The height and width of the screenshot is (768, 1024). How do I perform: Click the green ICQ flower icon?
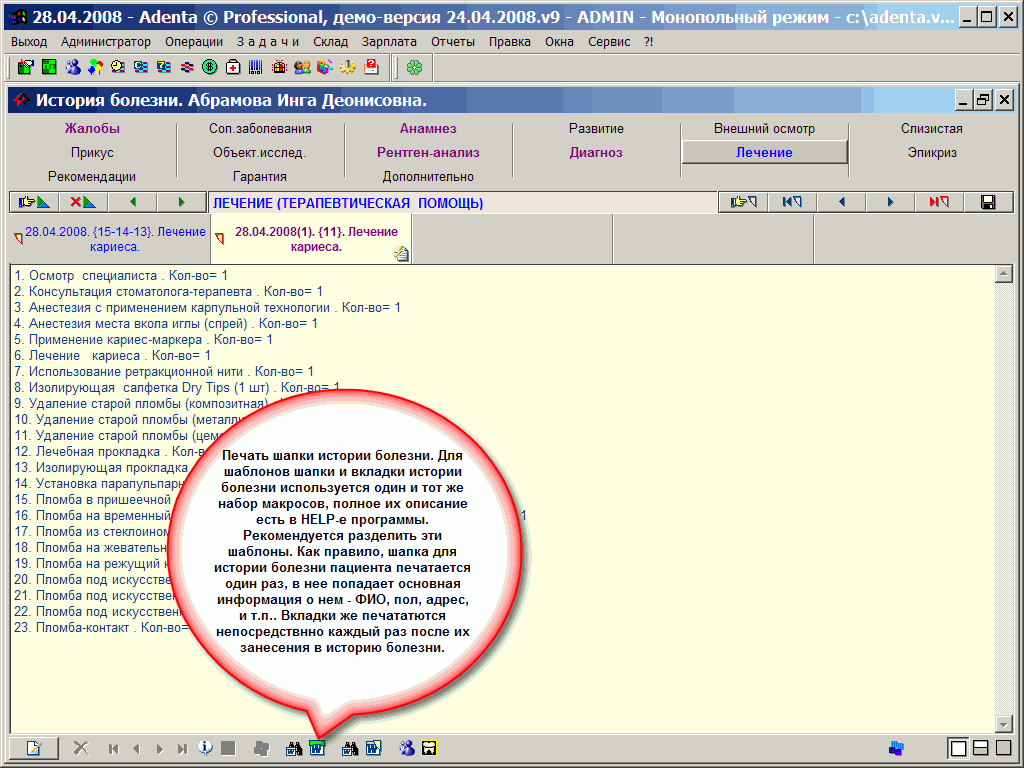pos(414,67)
